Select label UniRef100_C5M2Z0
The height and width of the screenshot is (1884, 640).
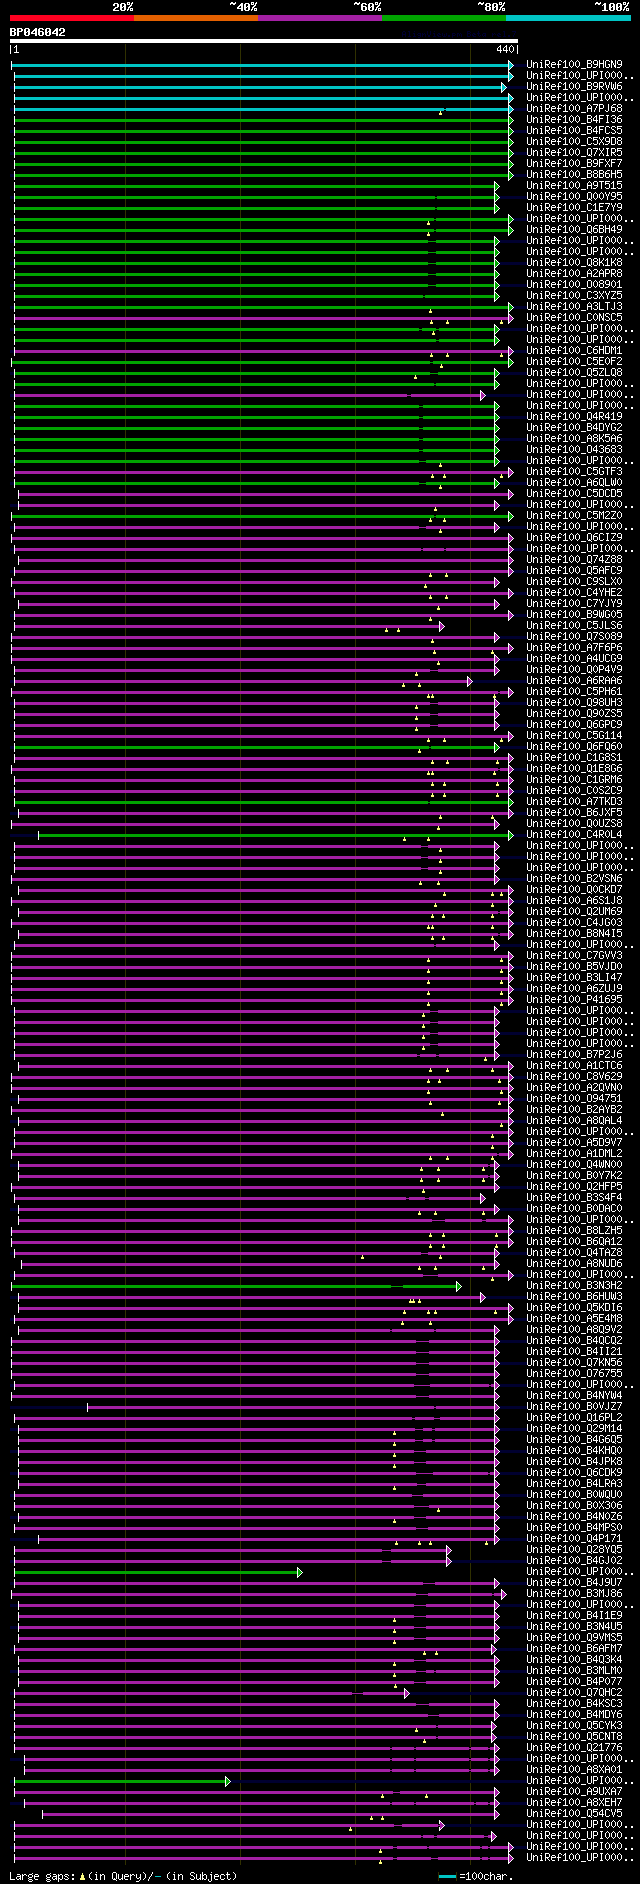click(575, 516)
